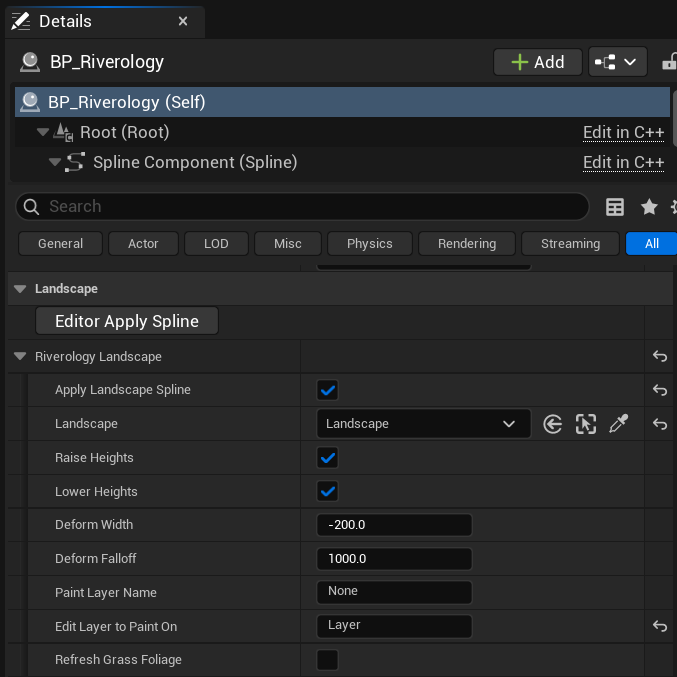Select Spline Component in component tree
Image resolution: width=677 pixels, height=677 pixels.
click(194, 162)
